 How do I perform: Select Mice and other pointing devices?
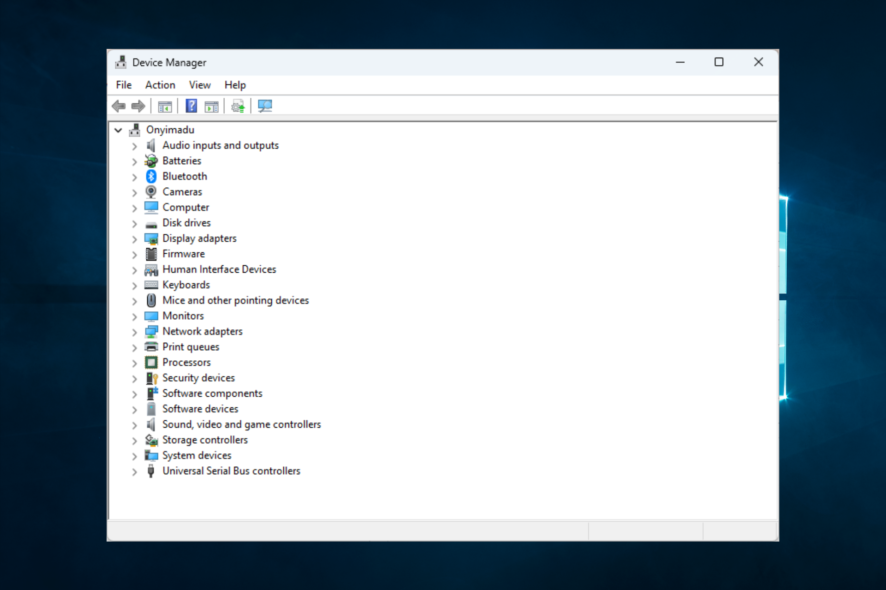(x=235, y=301)
